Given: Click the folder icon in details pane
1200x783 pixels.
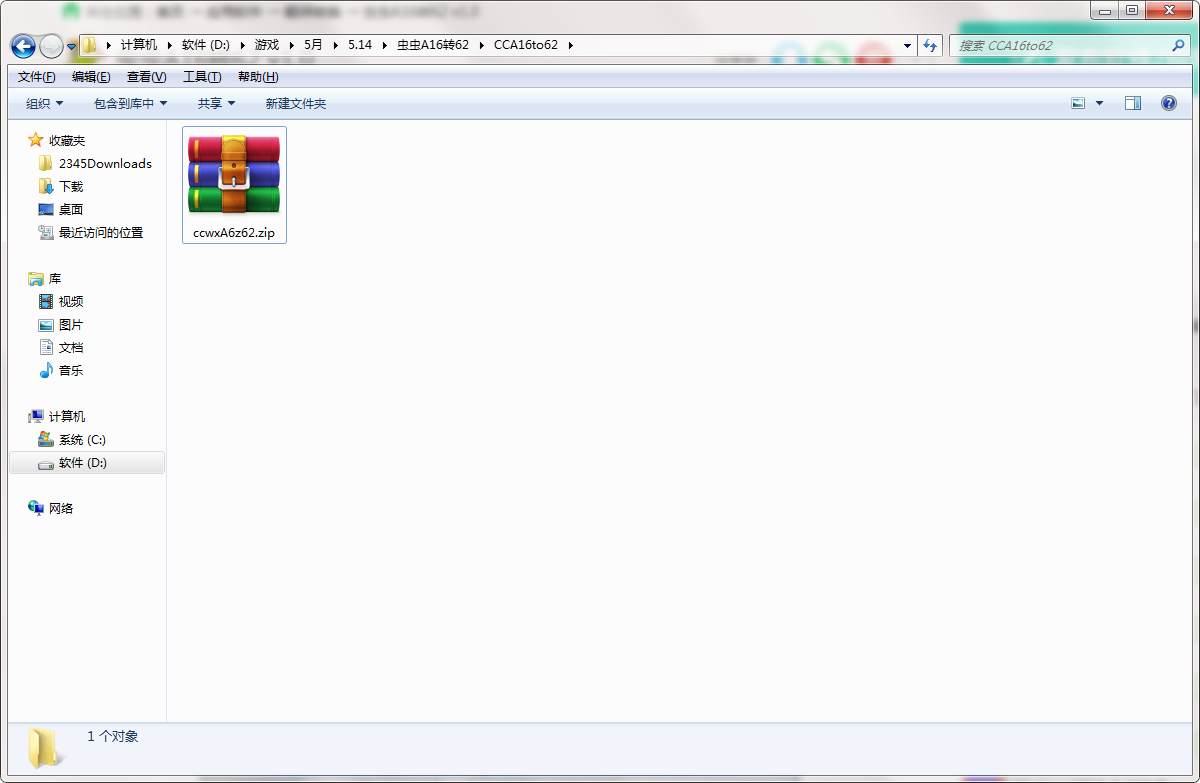Looking at the screenshot, I should point(43,747).
